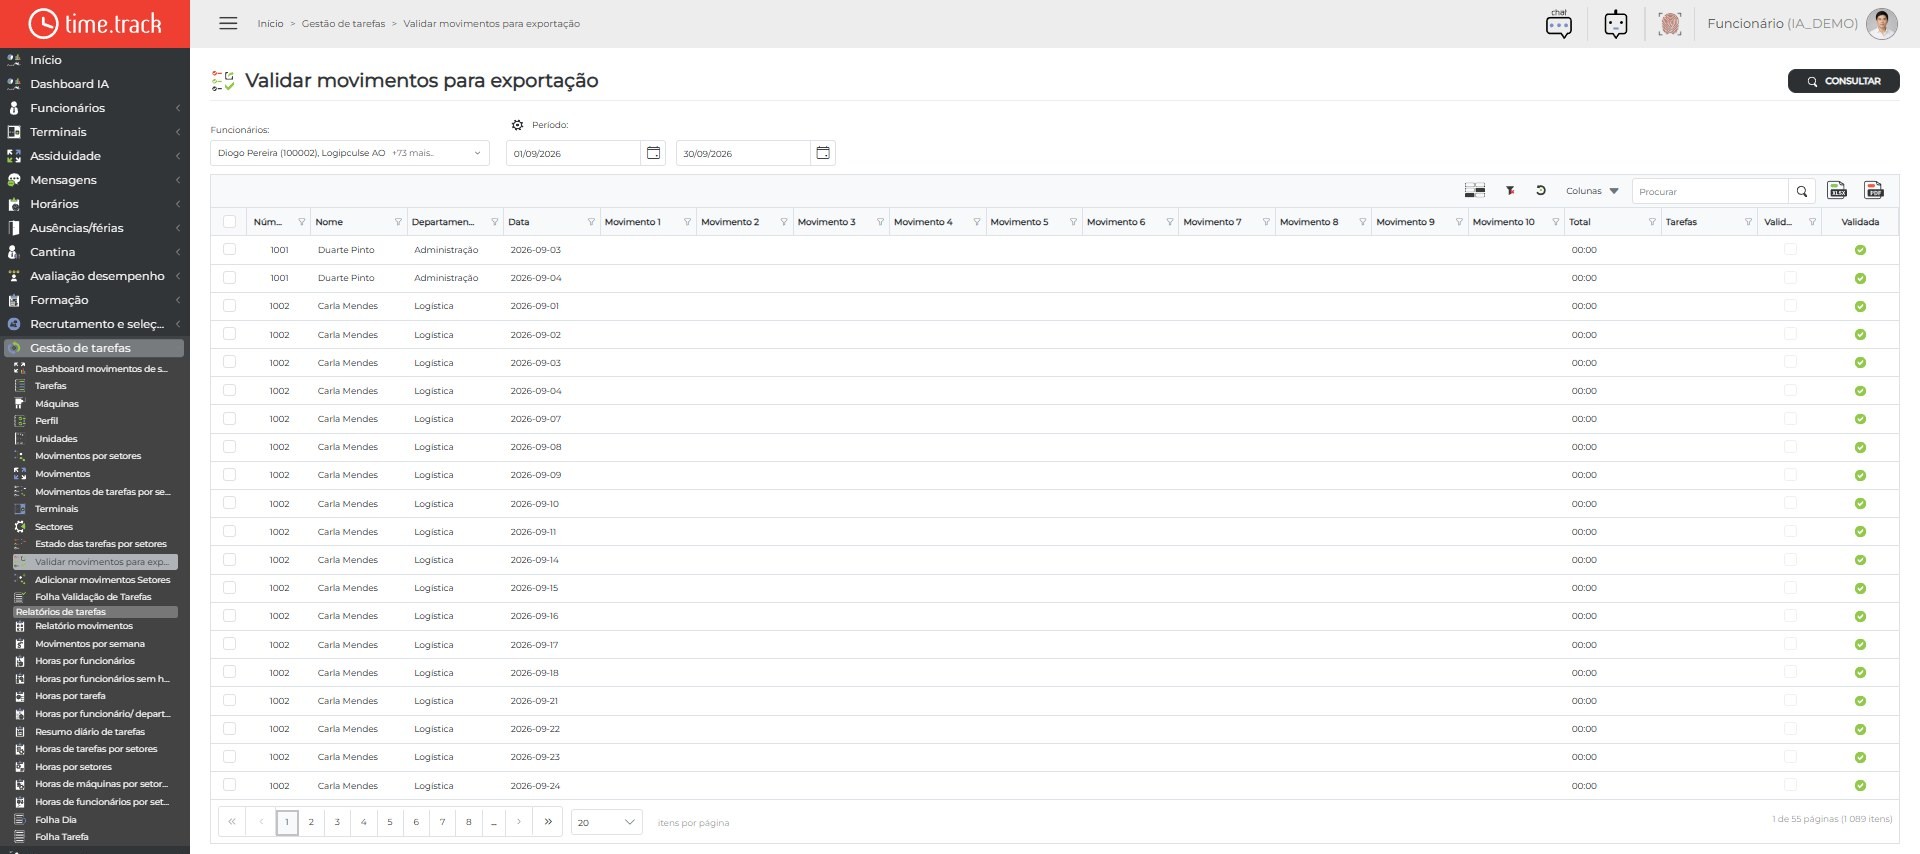Open Tarefas submenu item
1920x854 pixels.
(51, 386)
